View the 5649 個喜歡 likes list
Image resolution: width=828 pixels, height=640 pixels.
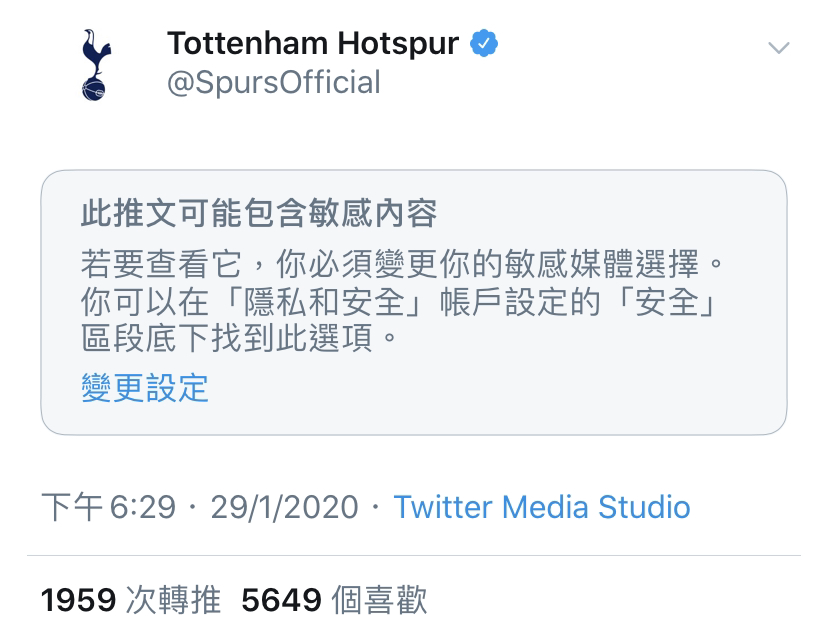334,600
